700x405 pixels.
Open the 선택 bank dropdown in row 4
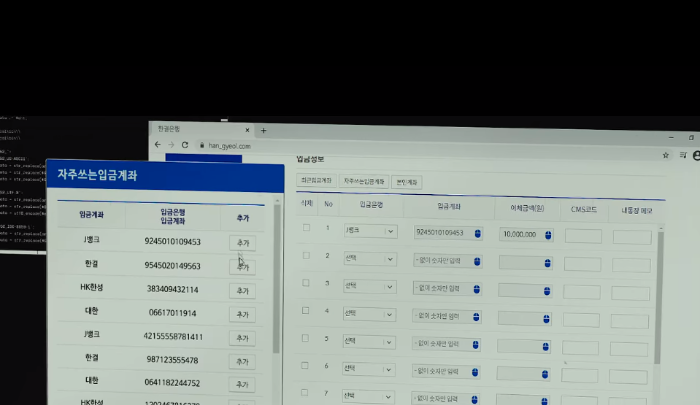click(369, 314)
